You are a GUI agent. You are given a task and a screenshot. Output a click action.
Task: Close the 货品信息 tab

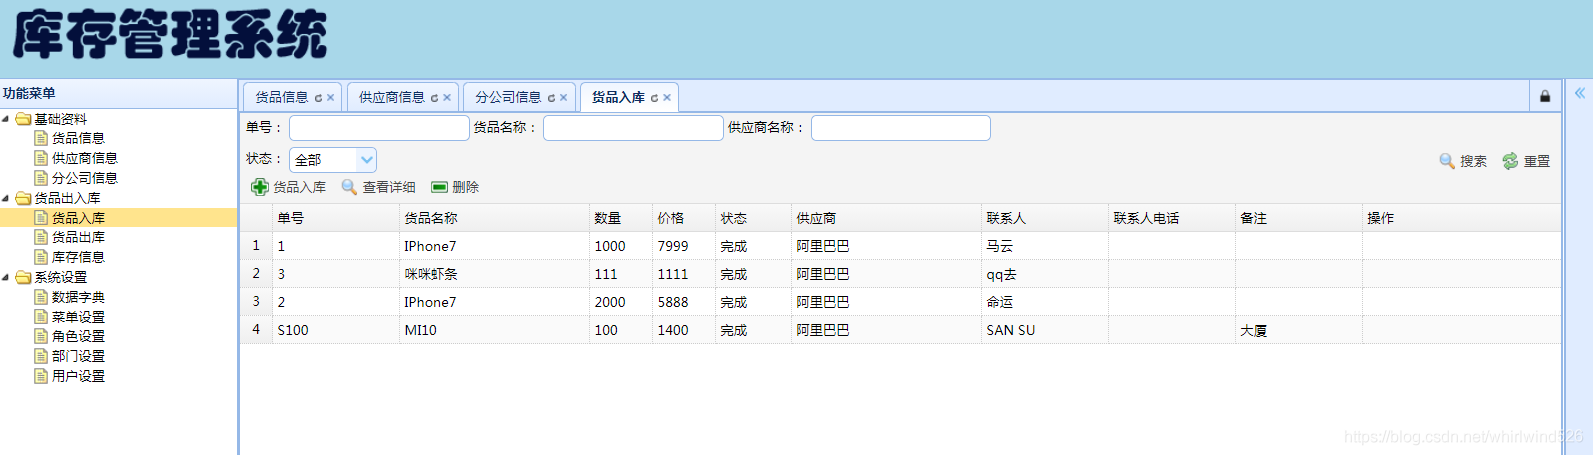coord(330,98)
